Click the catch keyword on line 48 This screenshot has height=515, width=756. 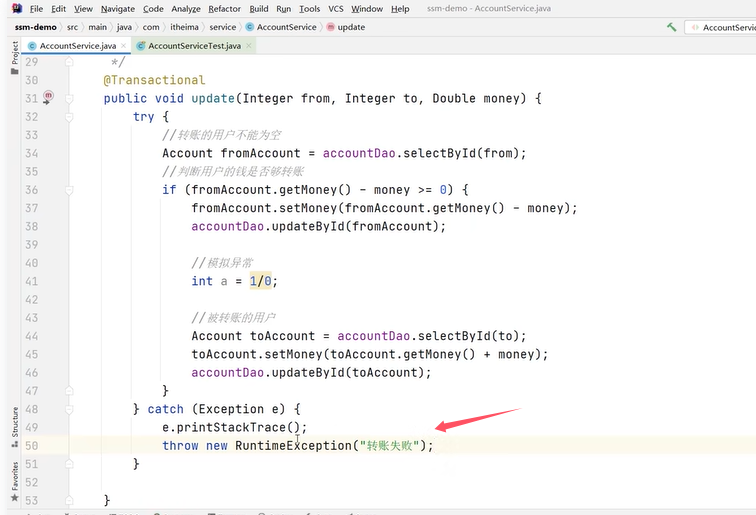(x=165, y=409)
